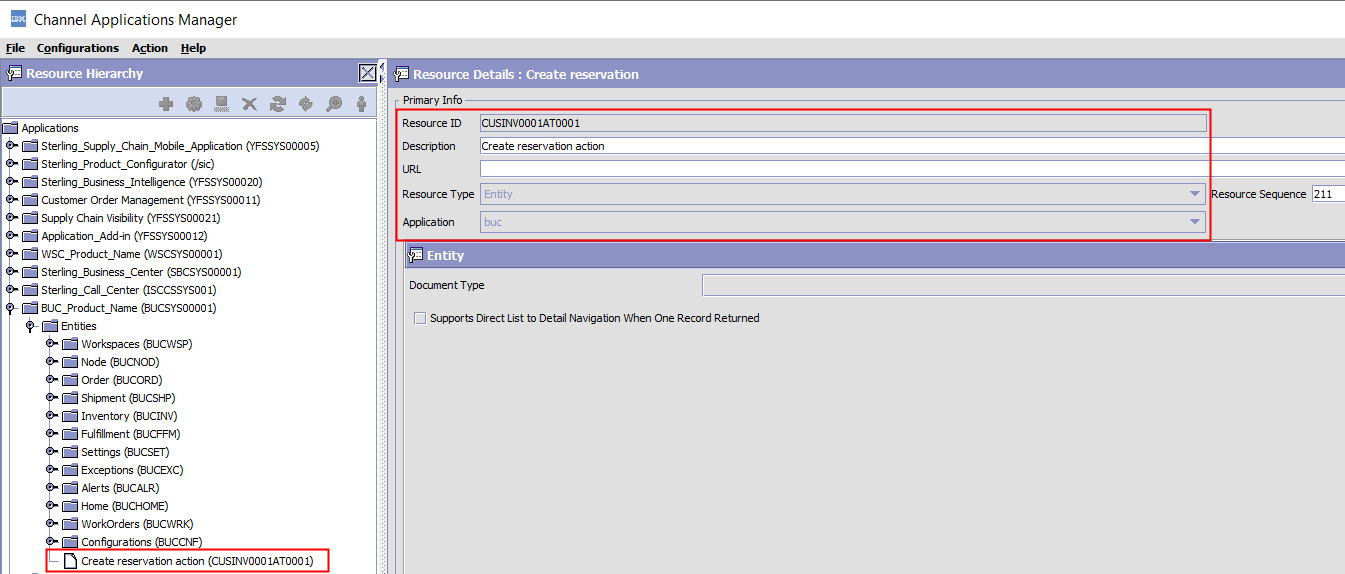Click the Resource ID field CUSINV0001AT0001
1345x574 pixels.
843,123
